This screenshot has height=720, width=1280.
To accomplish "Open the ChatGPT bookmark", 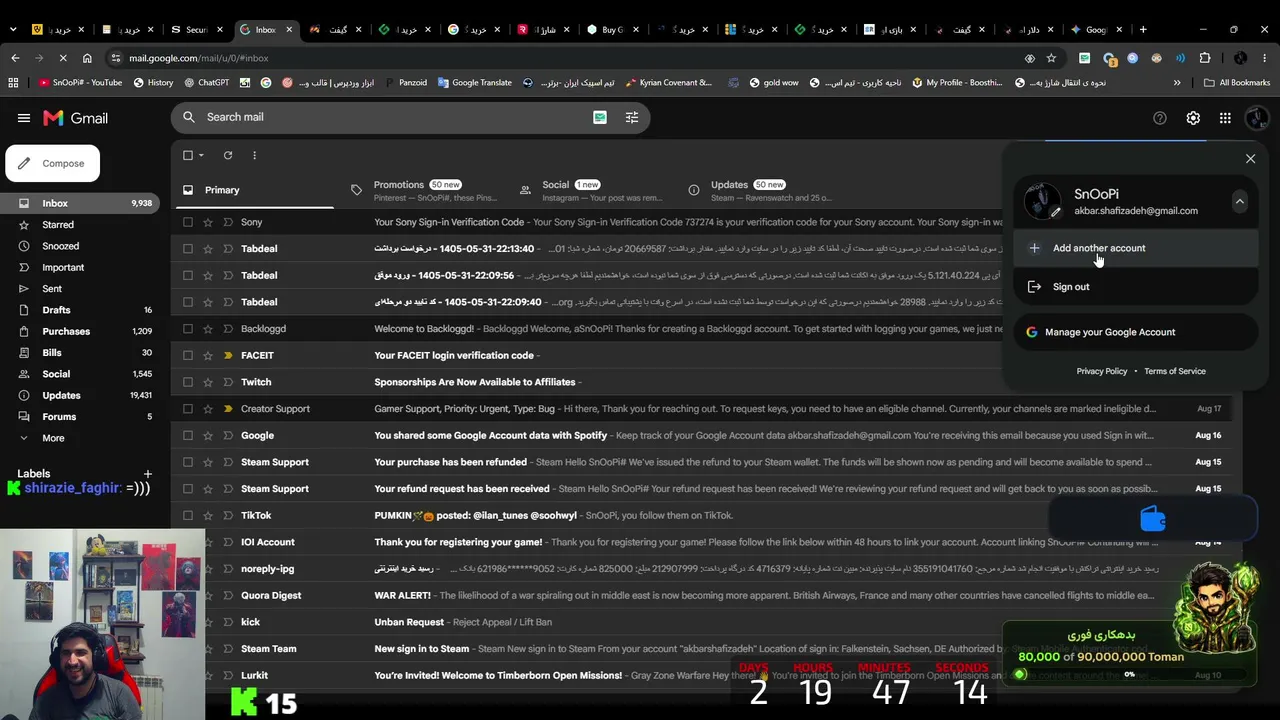I will (x=206, y=83).
